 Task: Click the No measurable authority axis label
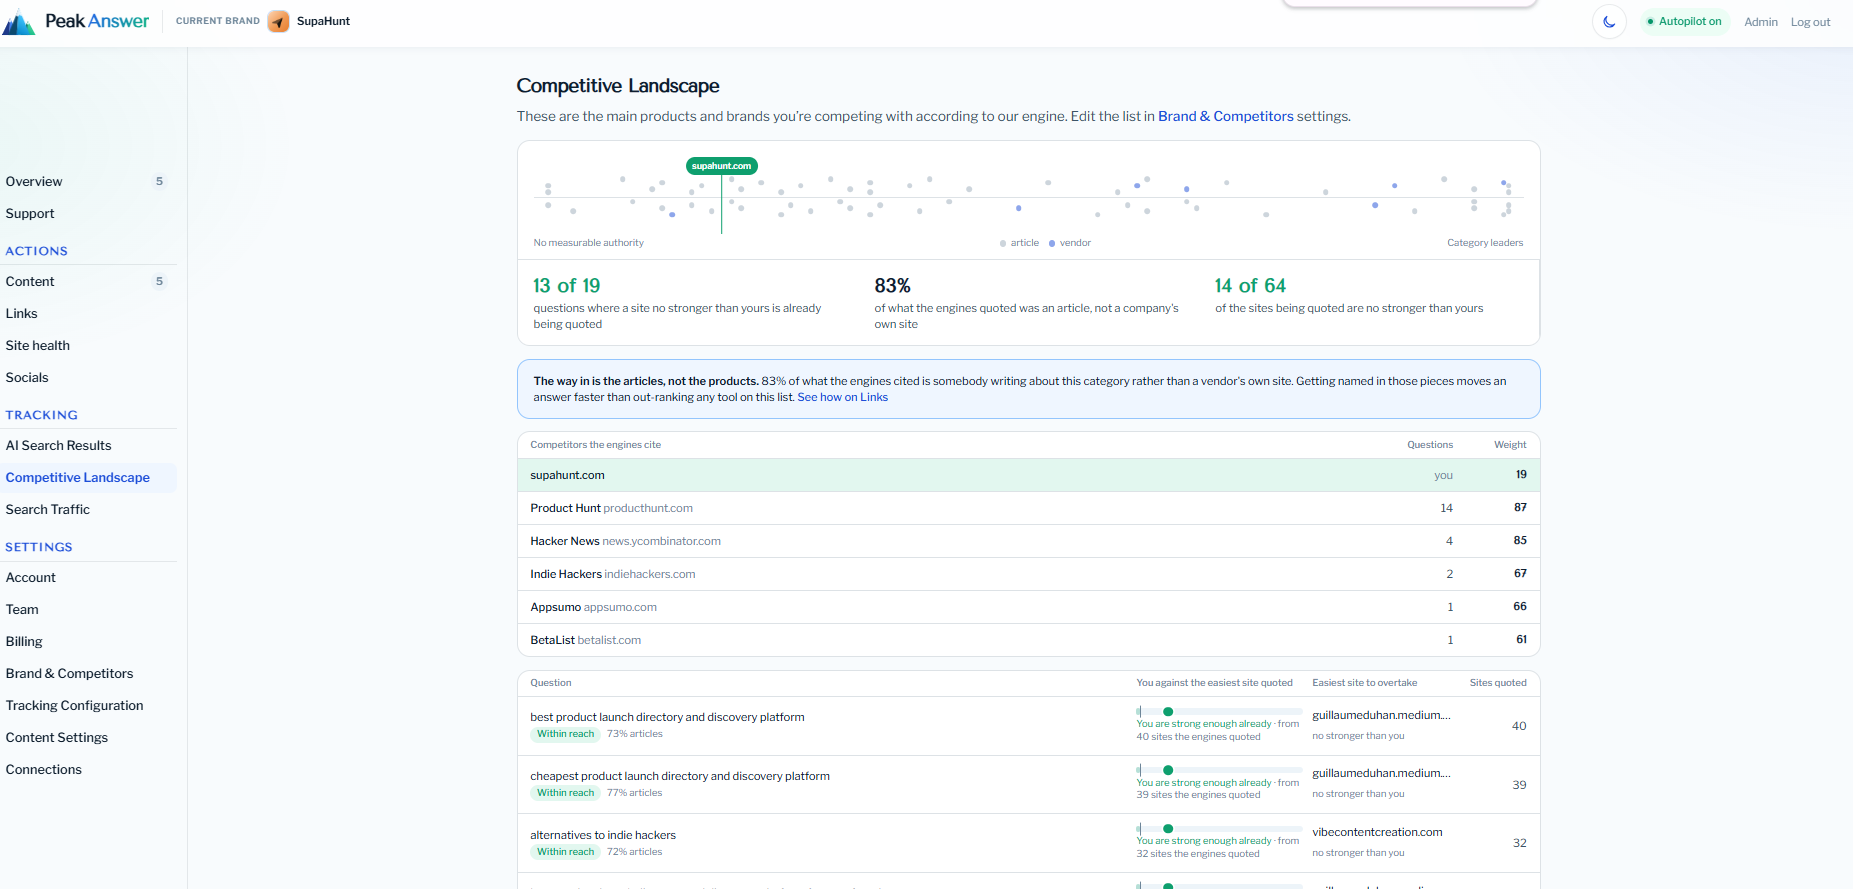click(588, 243)
